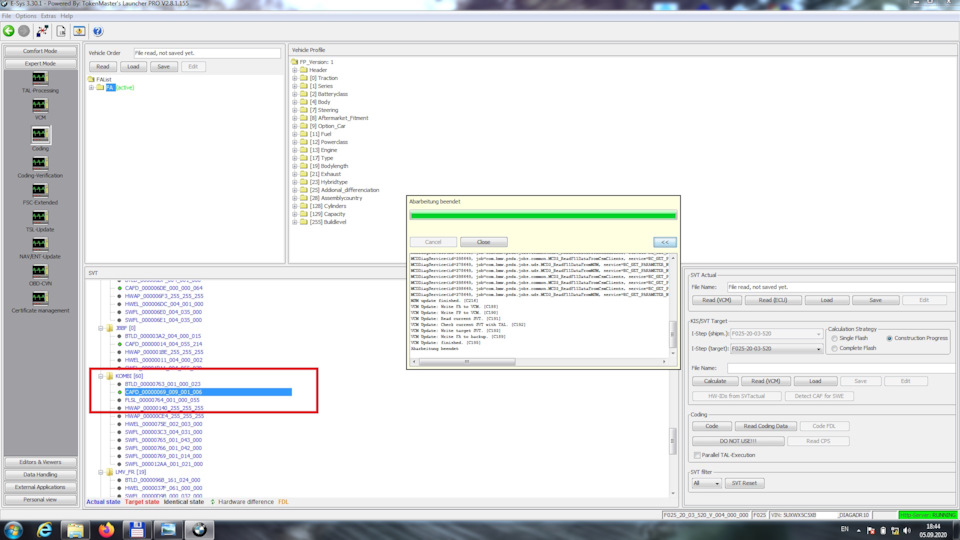The height and width of the screenshot is (540, 960).
Task: Click the green progress bar in dialog
Action: pyautogui.click(x=543, y=216)
